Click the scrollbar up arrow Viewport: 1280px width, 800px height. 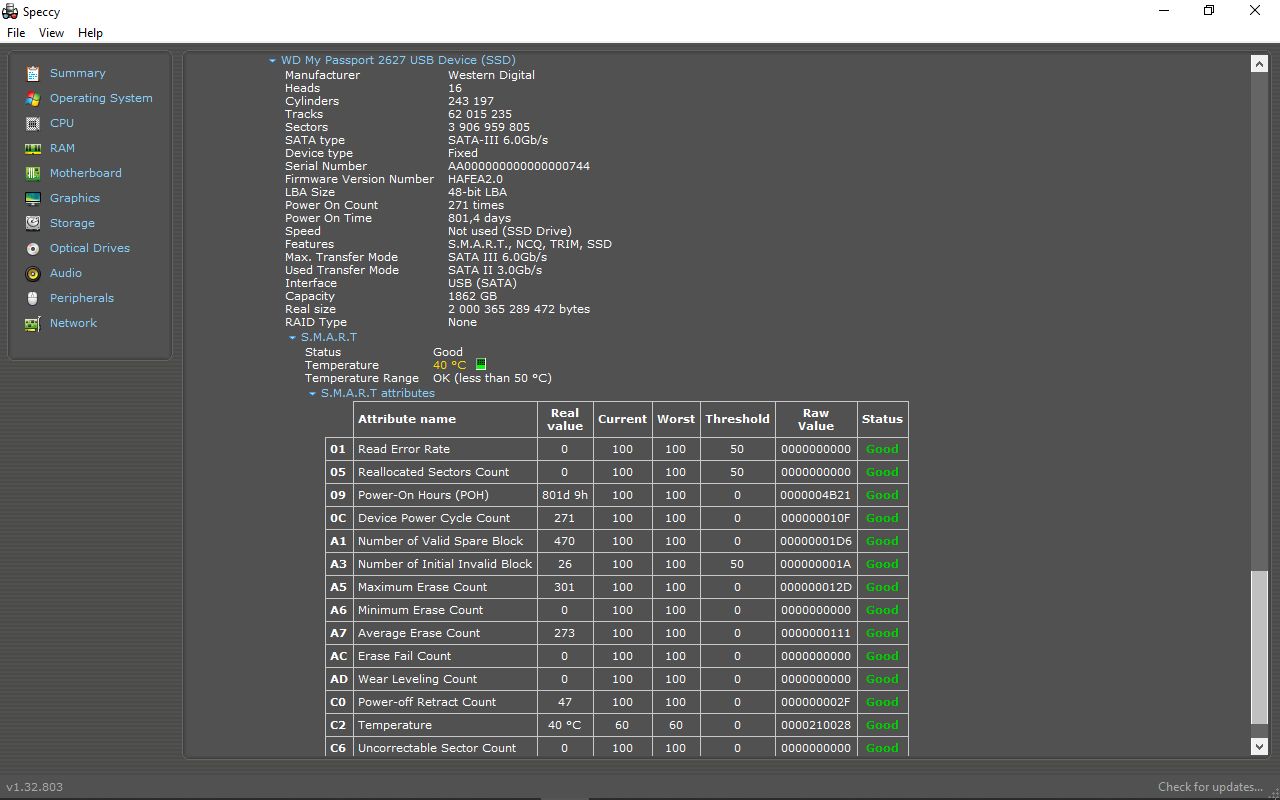[1260, 63]
